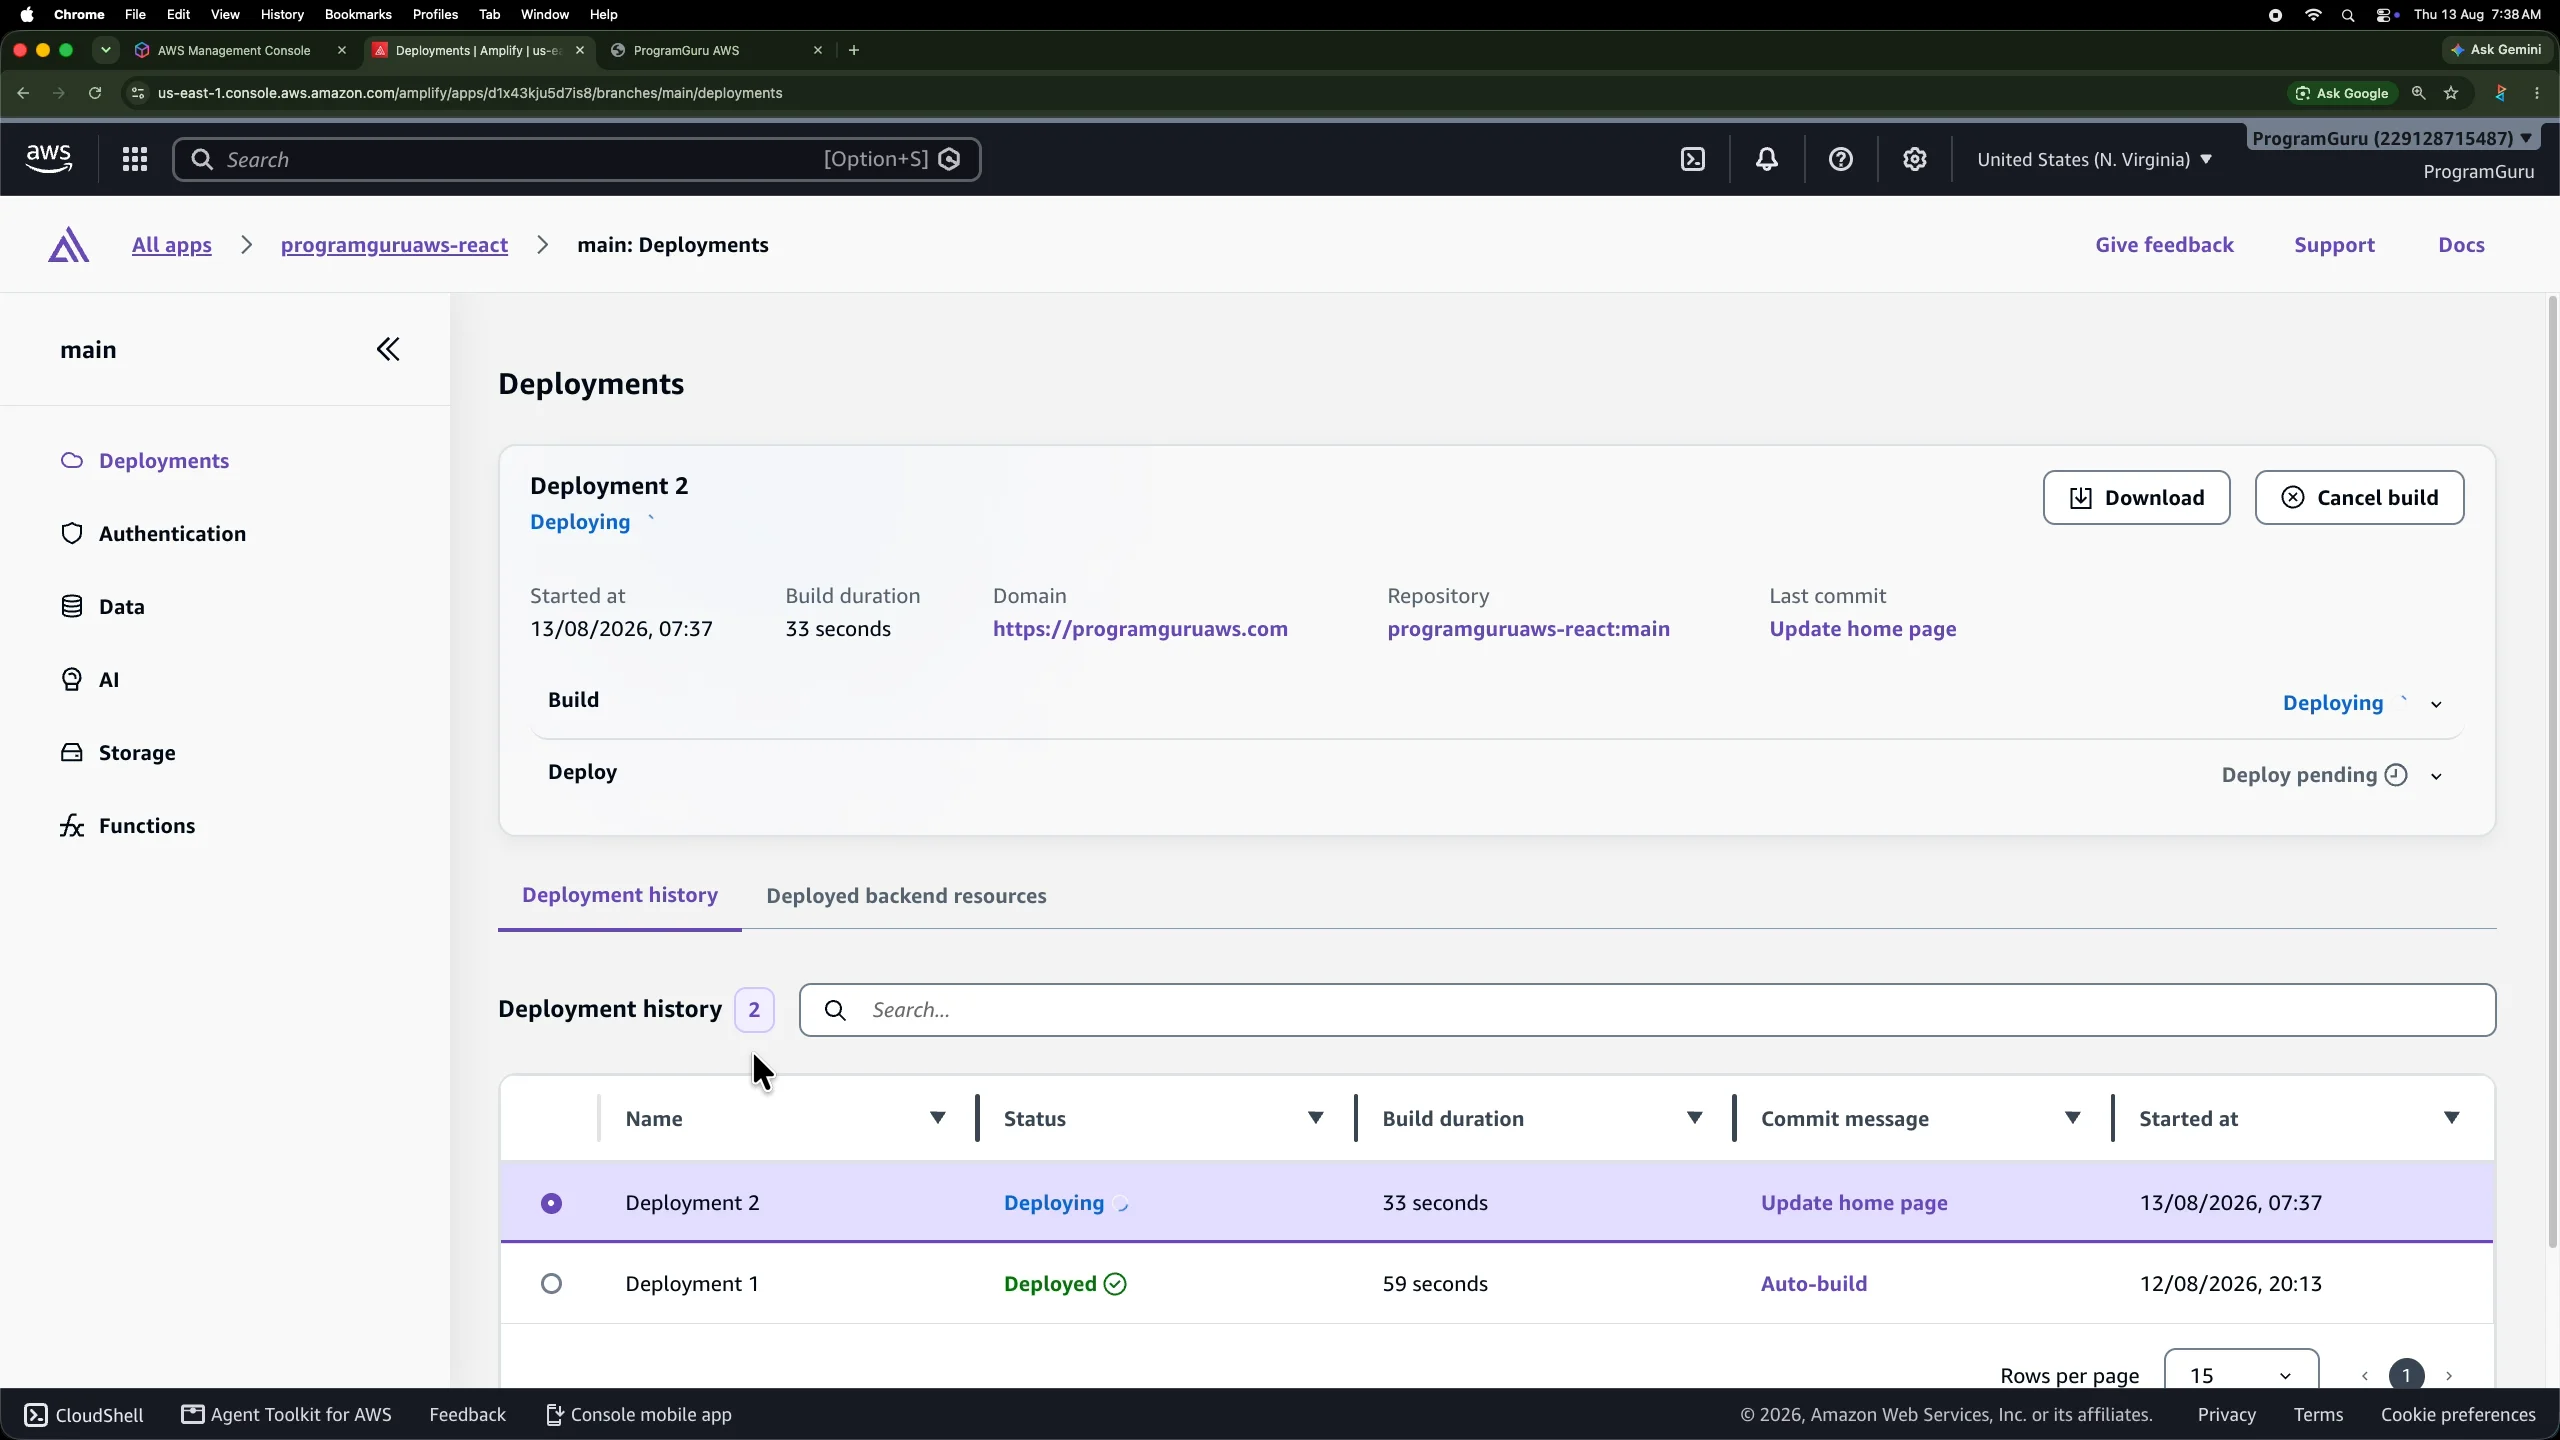Open the settings gear in AWS header
The height and width of the screenshot is (1440, 2560).
coord(1915,159)
